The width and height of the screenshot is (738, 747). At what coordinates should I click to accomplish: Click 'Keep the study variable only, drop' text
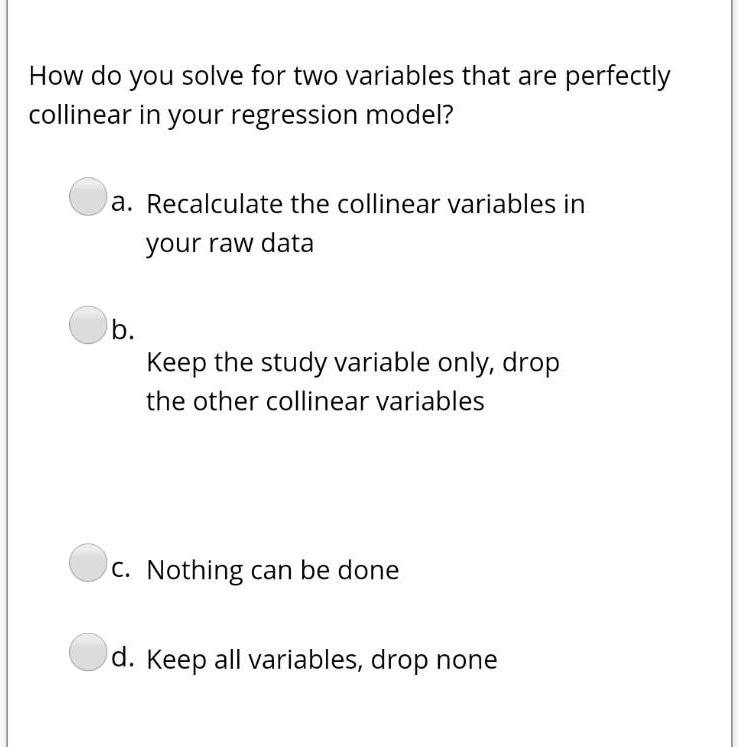coord(353,363)
